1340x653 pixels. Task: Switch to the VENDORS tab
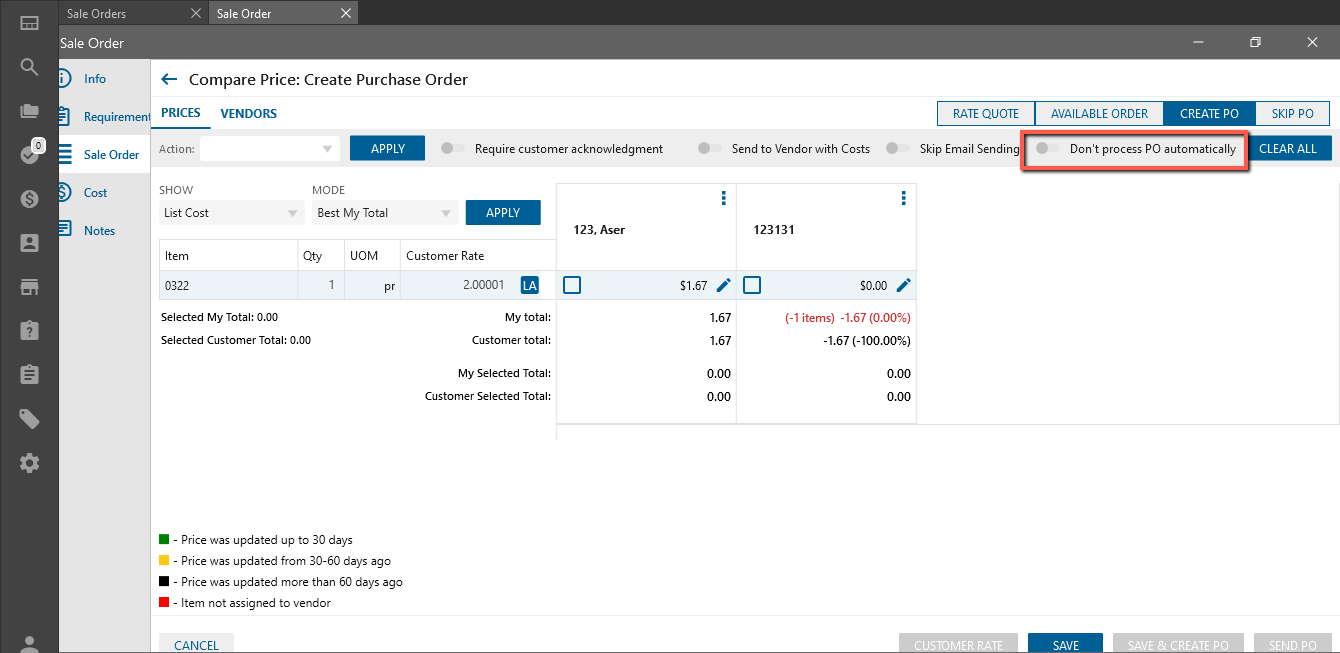point(248,114)
